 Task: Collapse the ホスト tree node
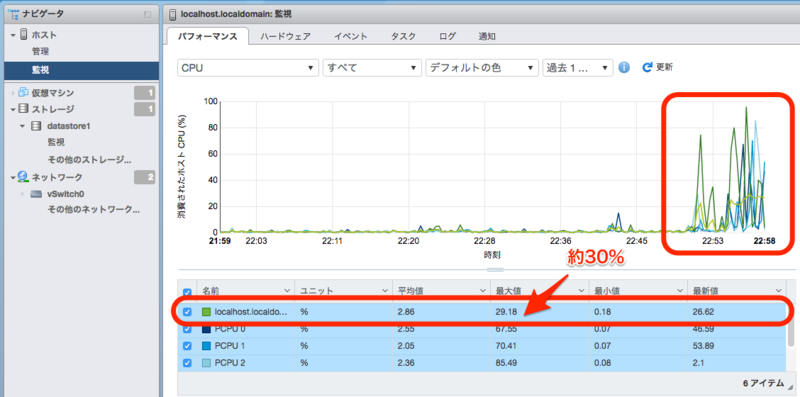pyautogui.click(x=12, y=35)
